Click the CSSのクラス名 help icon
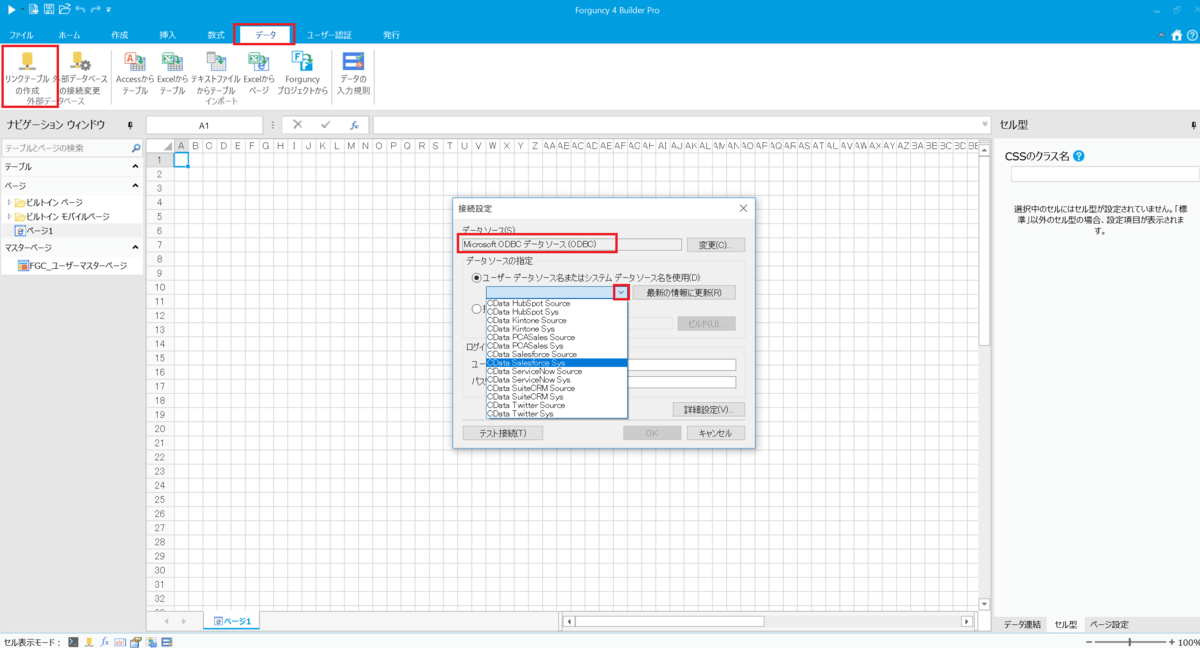1200x648 pixels. coord(1079,156)
